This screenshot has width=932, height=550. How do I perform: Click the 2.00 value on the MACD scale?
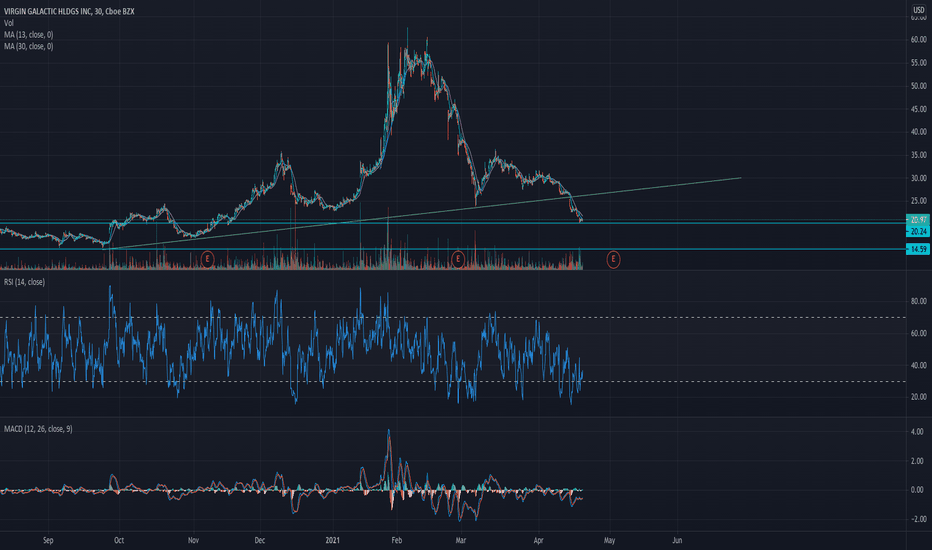pos(918,461)
